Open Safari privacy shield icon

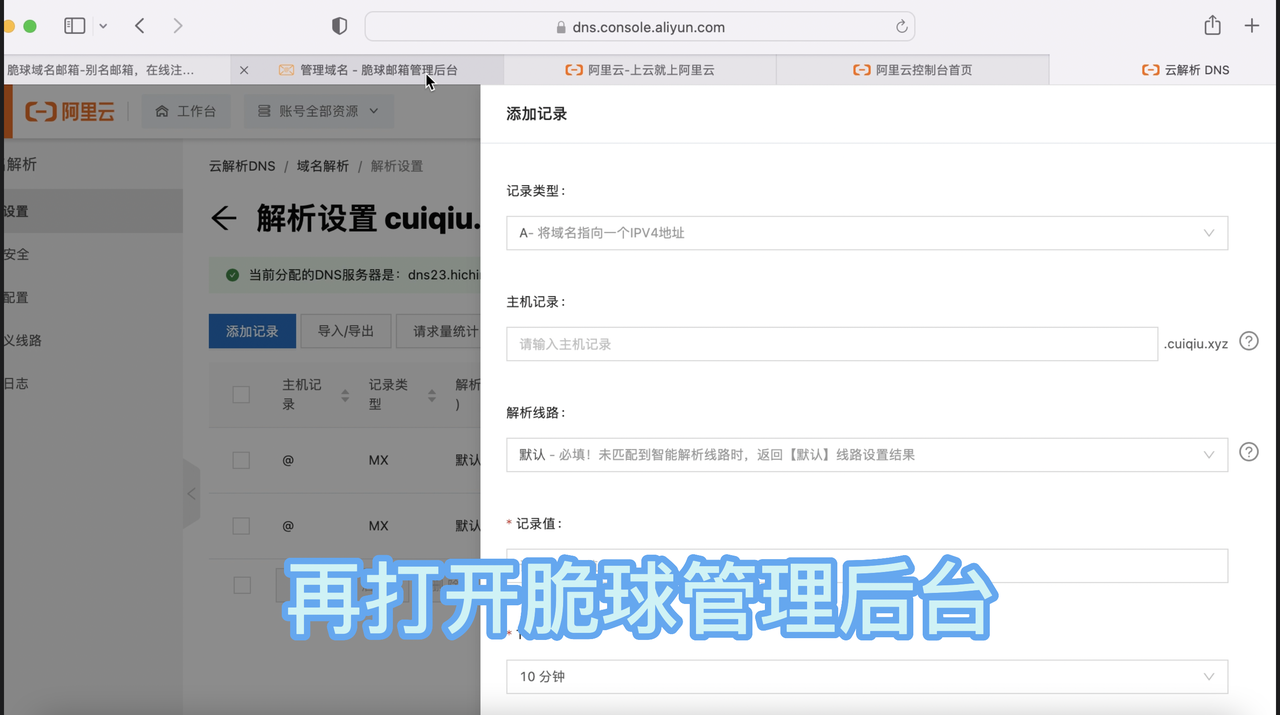pyautogui.click(x=339, y=27)
